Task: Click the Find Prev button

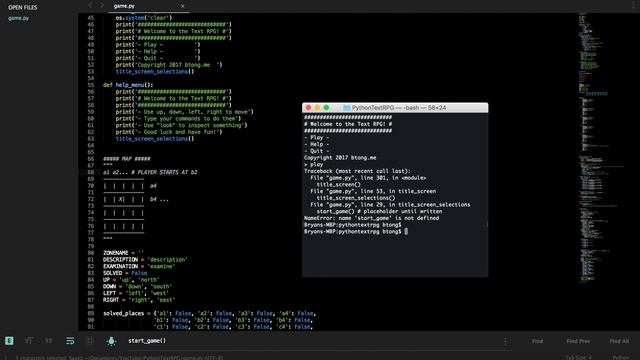Action: coord(578,341)
